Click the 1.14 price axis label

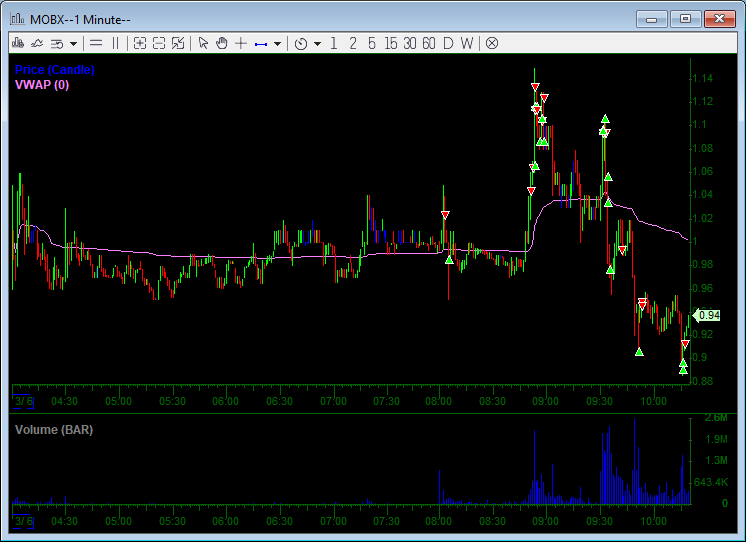[703, 79]
